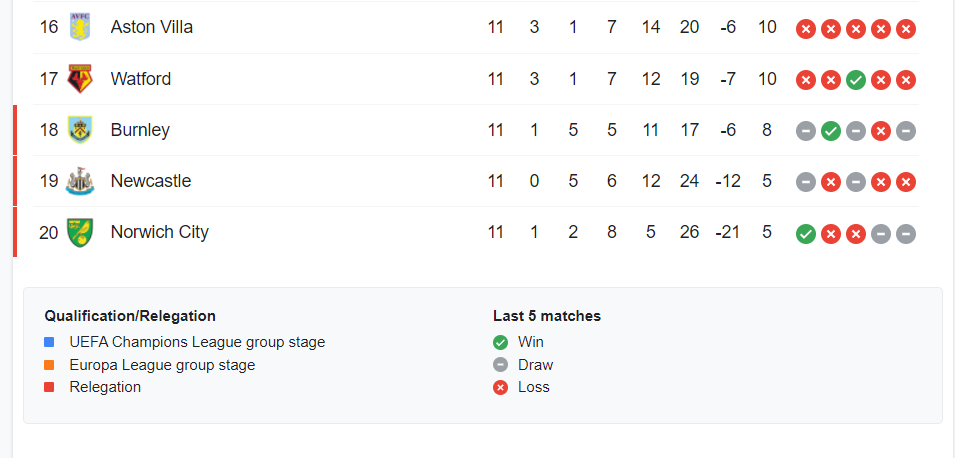The width and height of the screenshot is (955, 458).
Task: Click Norwich City's goal difference of -21
Action: click(x=728, y=232)
